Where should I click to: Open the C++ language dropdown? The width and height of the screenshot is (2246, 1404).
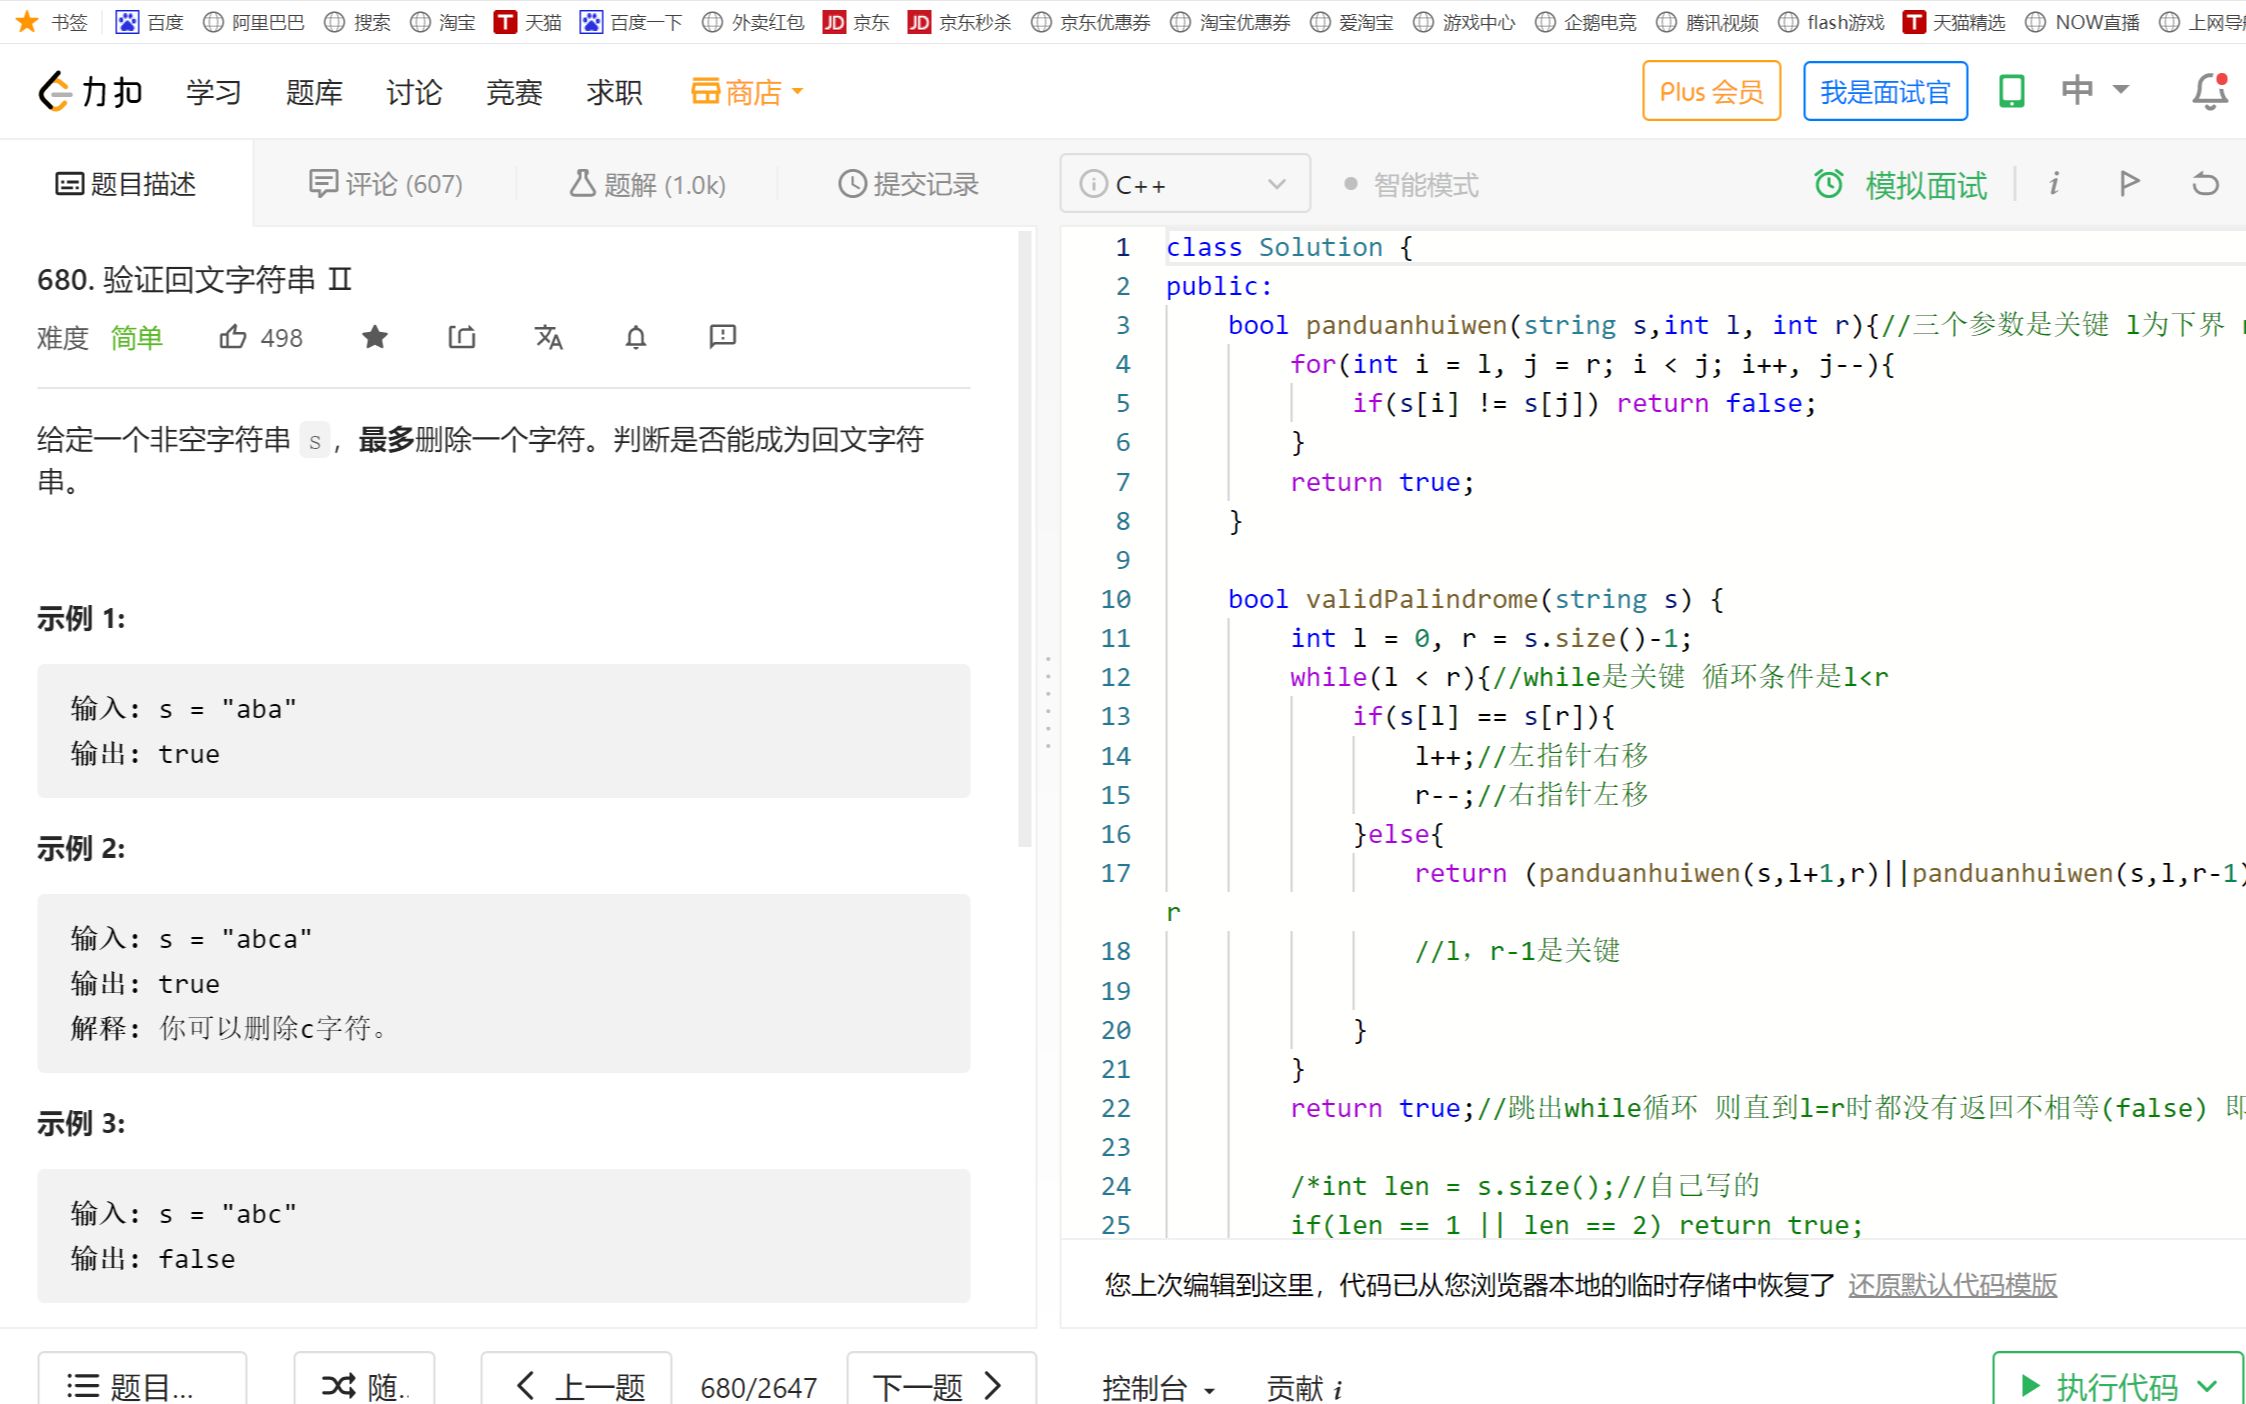click(1185, 183)
